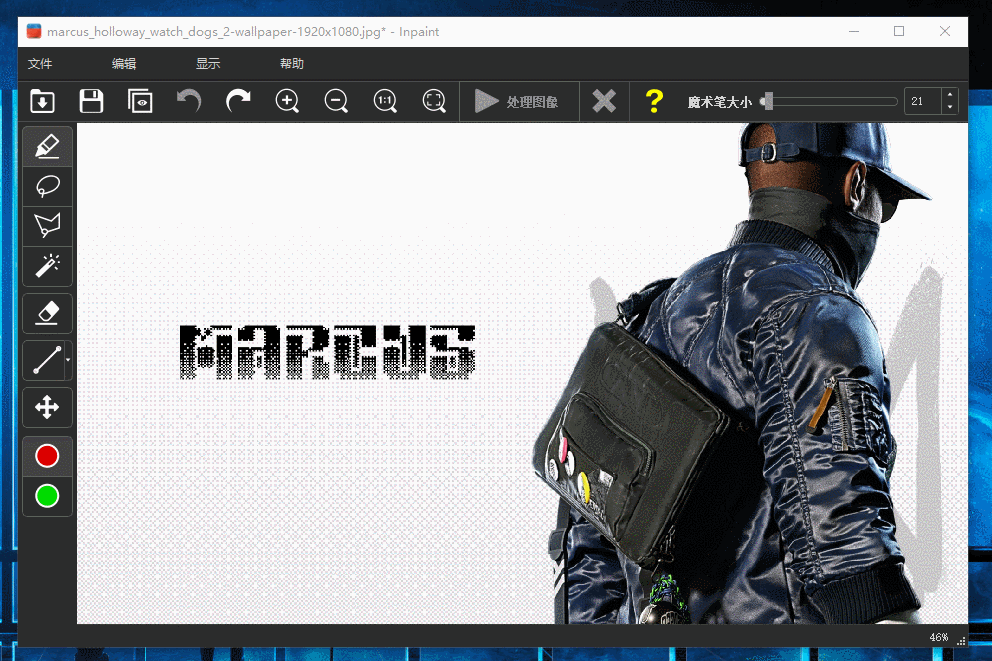This screenshot has width=992, height=661.
Task: Select the Marker tool in sidebar
Action: click(x=47, y=146)
